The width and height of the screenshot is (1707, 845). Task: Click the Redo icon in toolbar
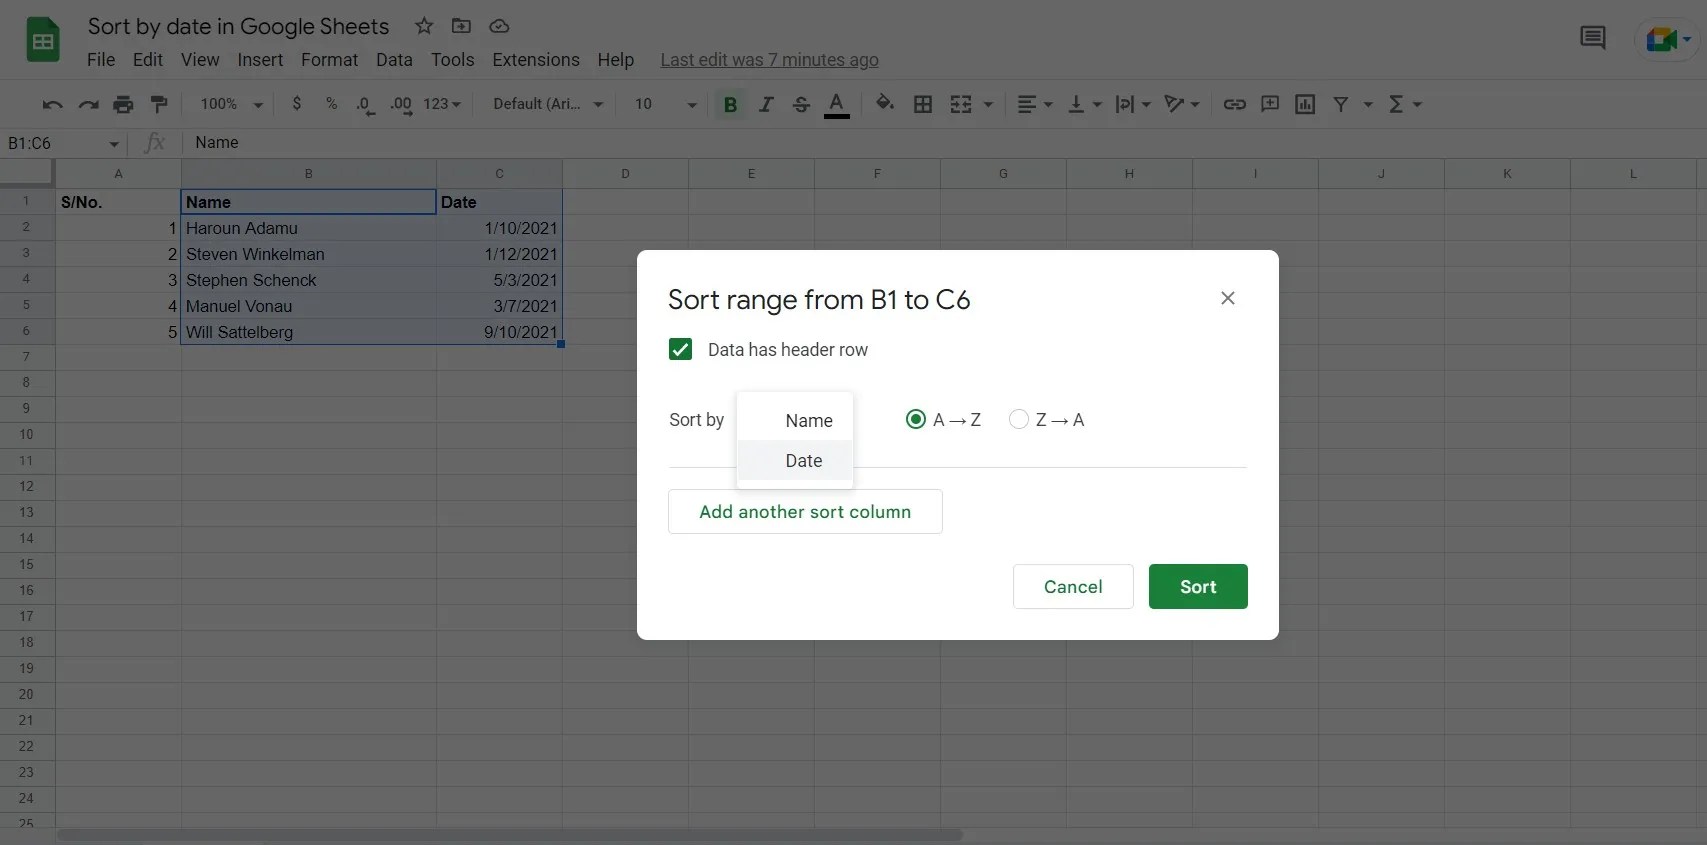coord(88,104)
